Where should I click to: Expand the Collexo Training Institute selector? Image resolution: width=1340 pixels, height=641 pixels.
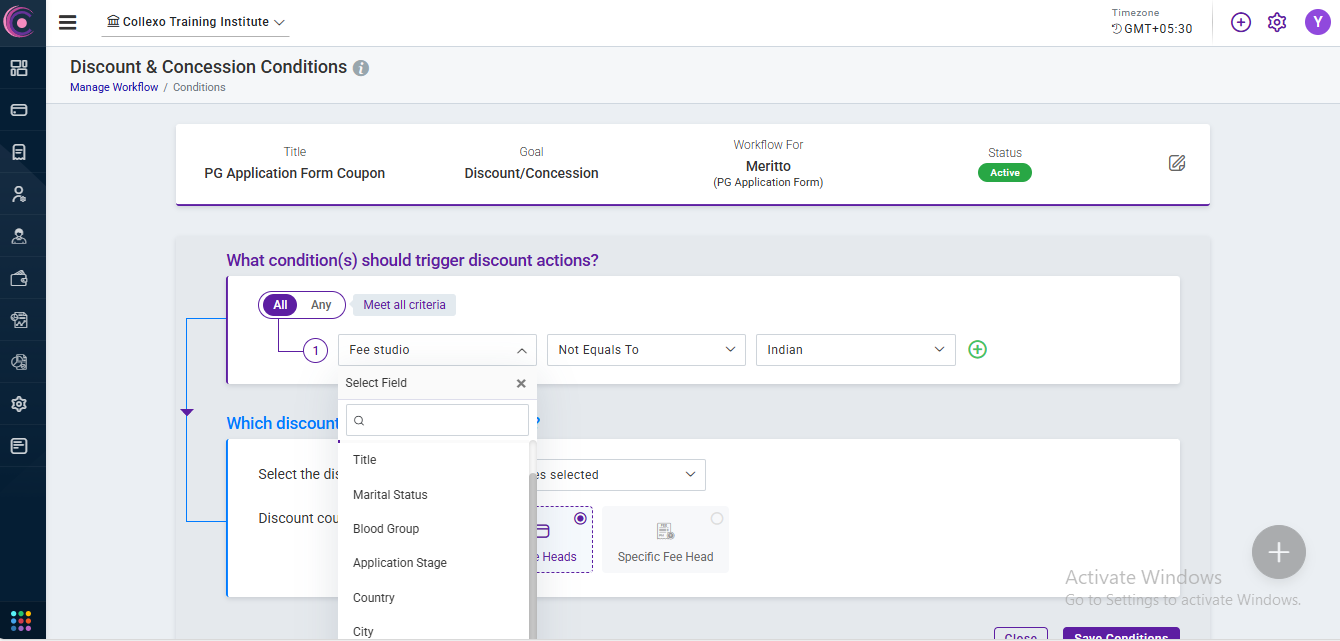click(196, 22)
